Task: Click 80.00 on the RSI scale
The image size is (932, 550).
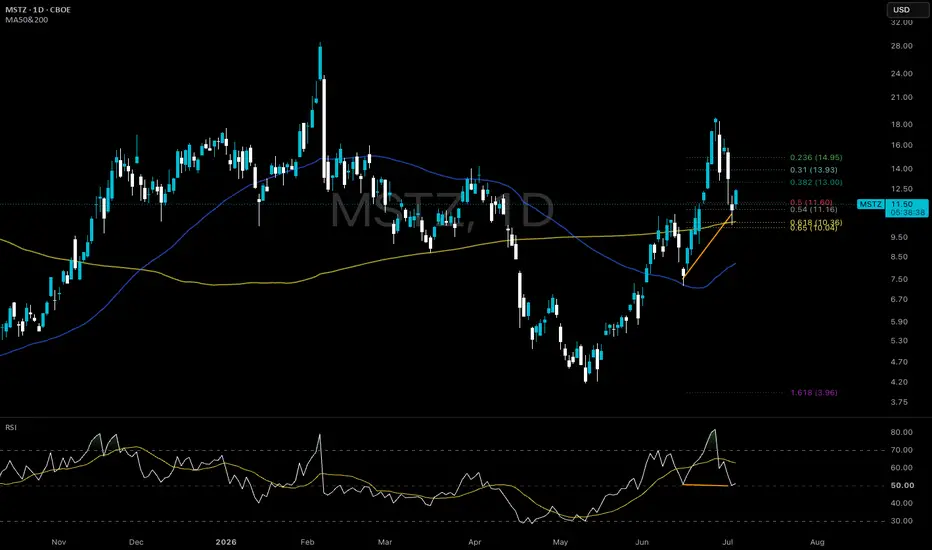Action: (x=902, y=432)
